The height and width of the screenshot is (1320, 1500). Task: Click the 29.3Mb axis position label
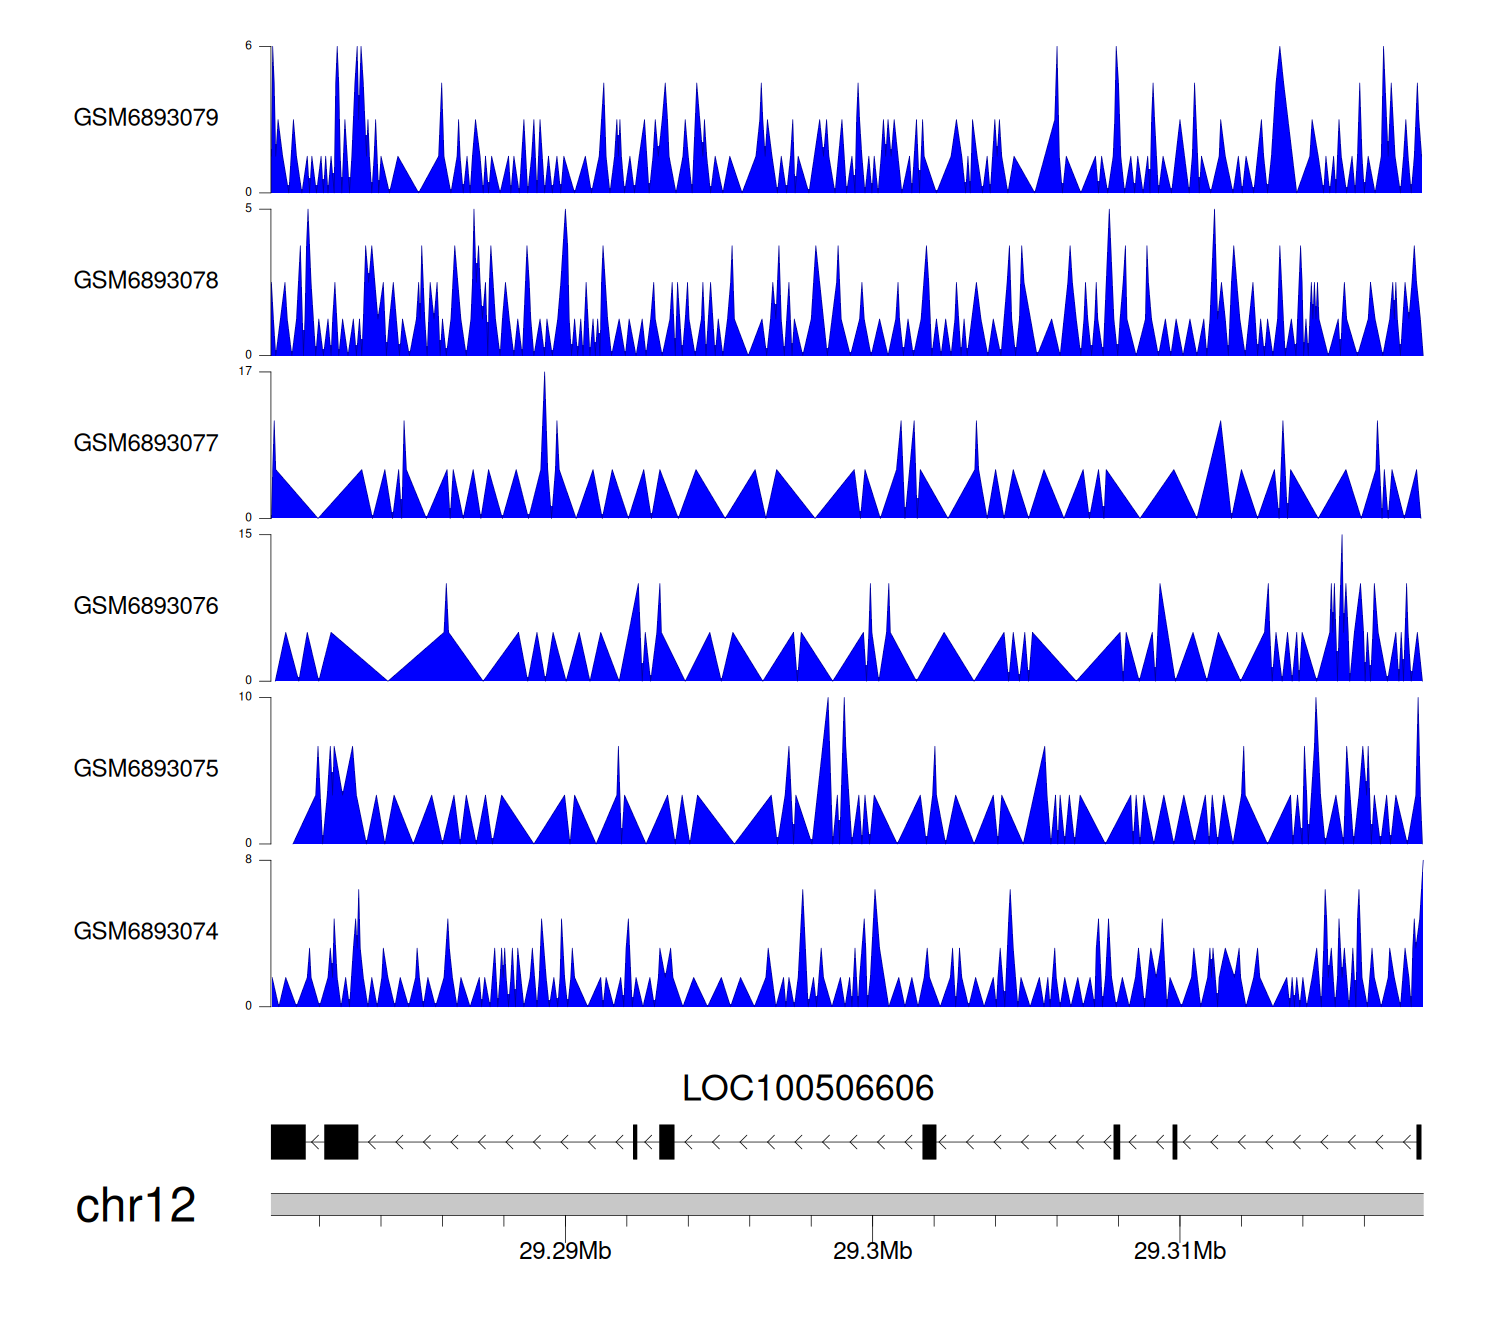tap(872, 1251)
